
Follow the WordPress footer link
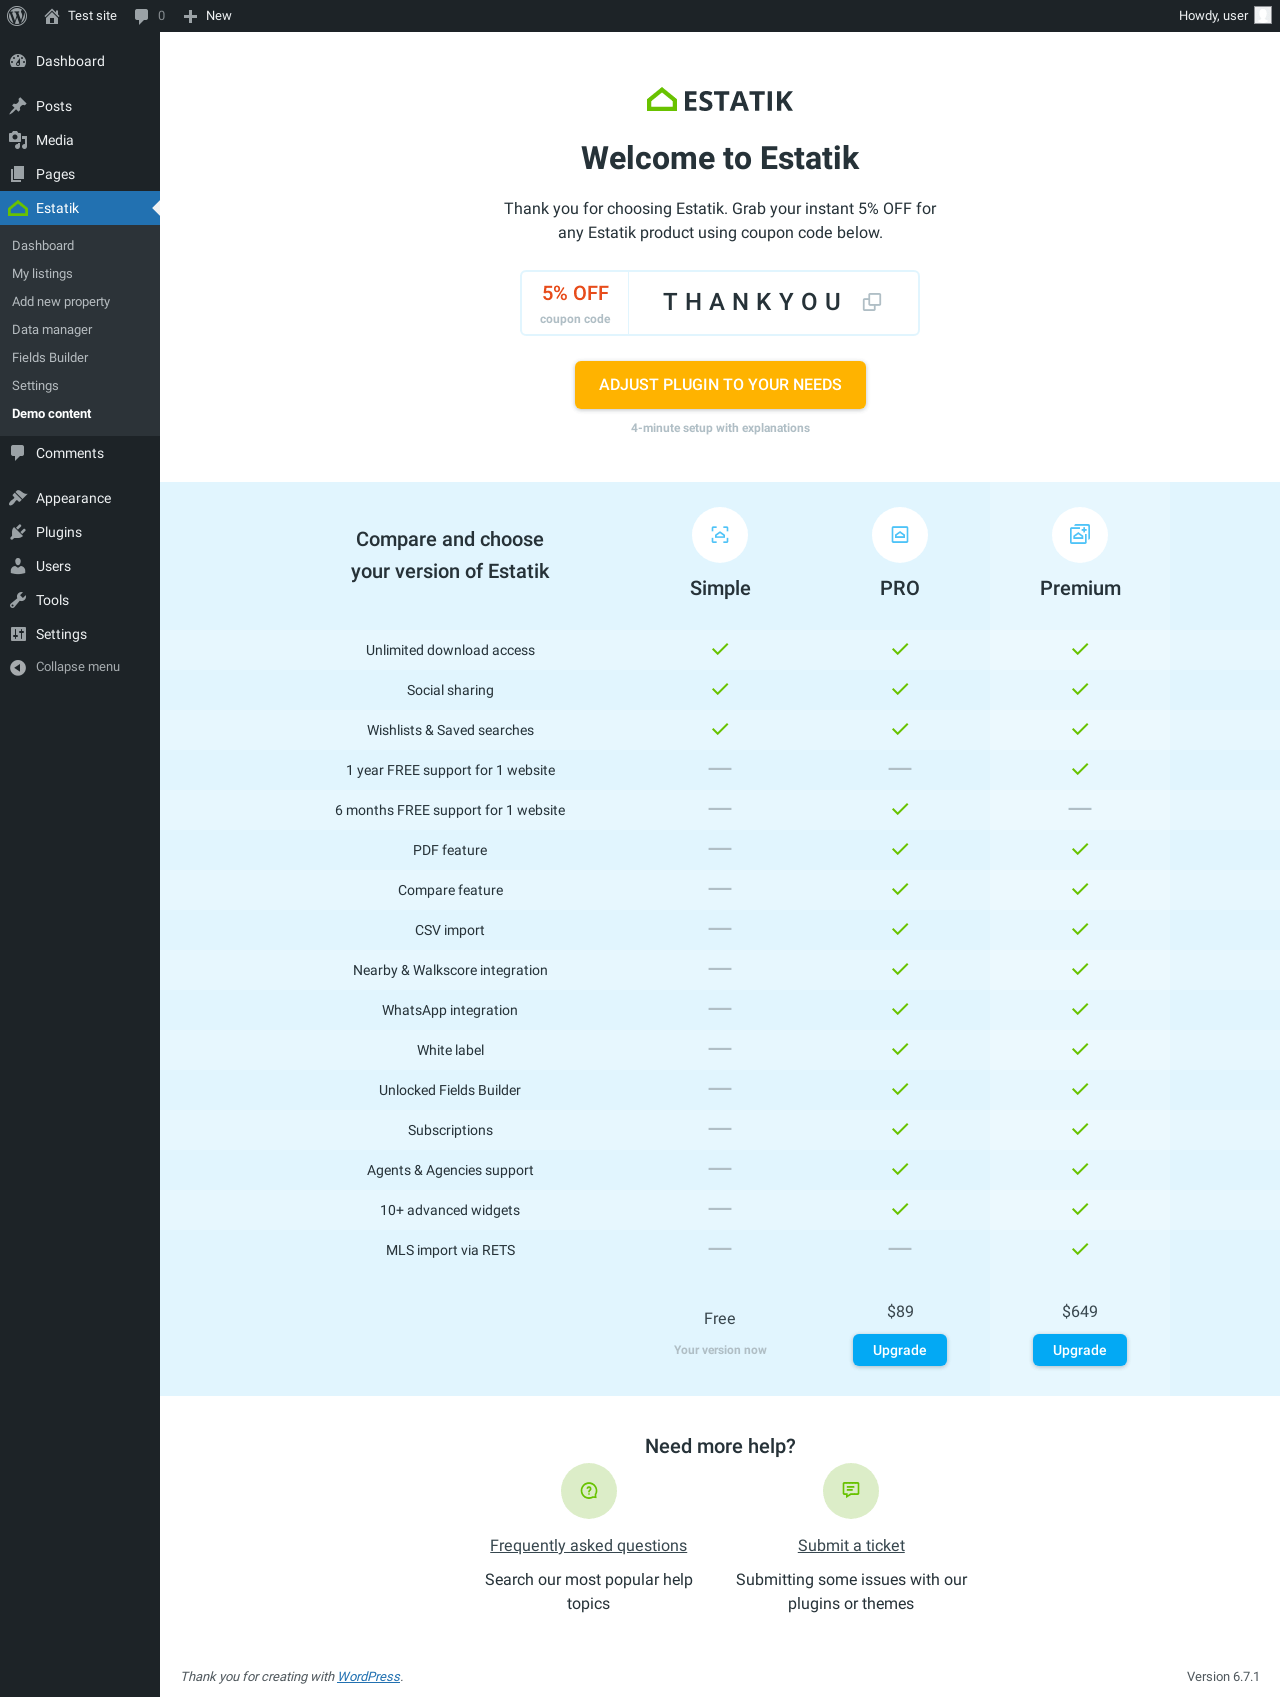(369, 1677)
